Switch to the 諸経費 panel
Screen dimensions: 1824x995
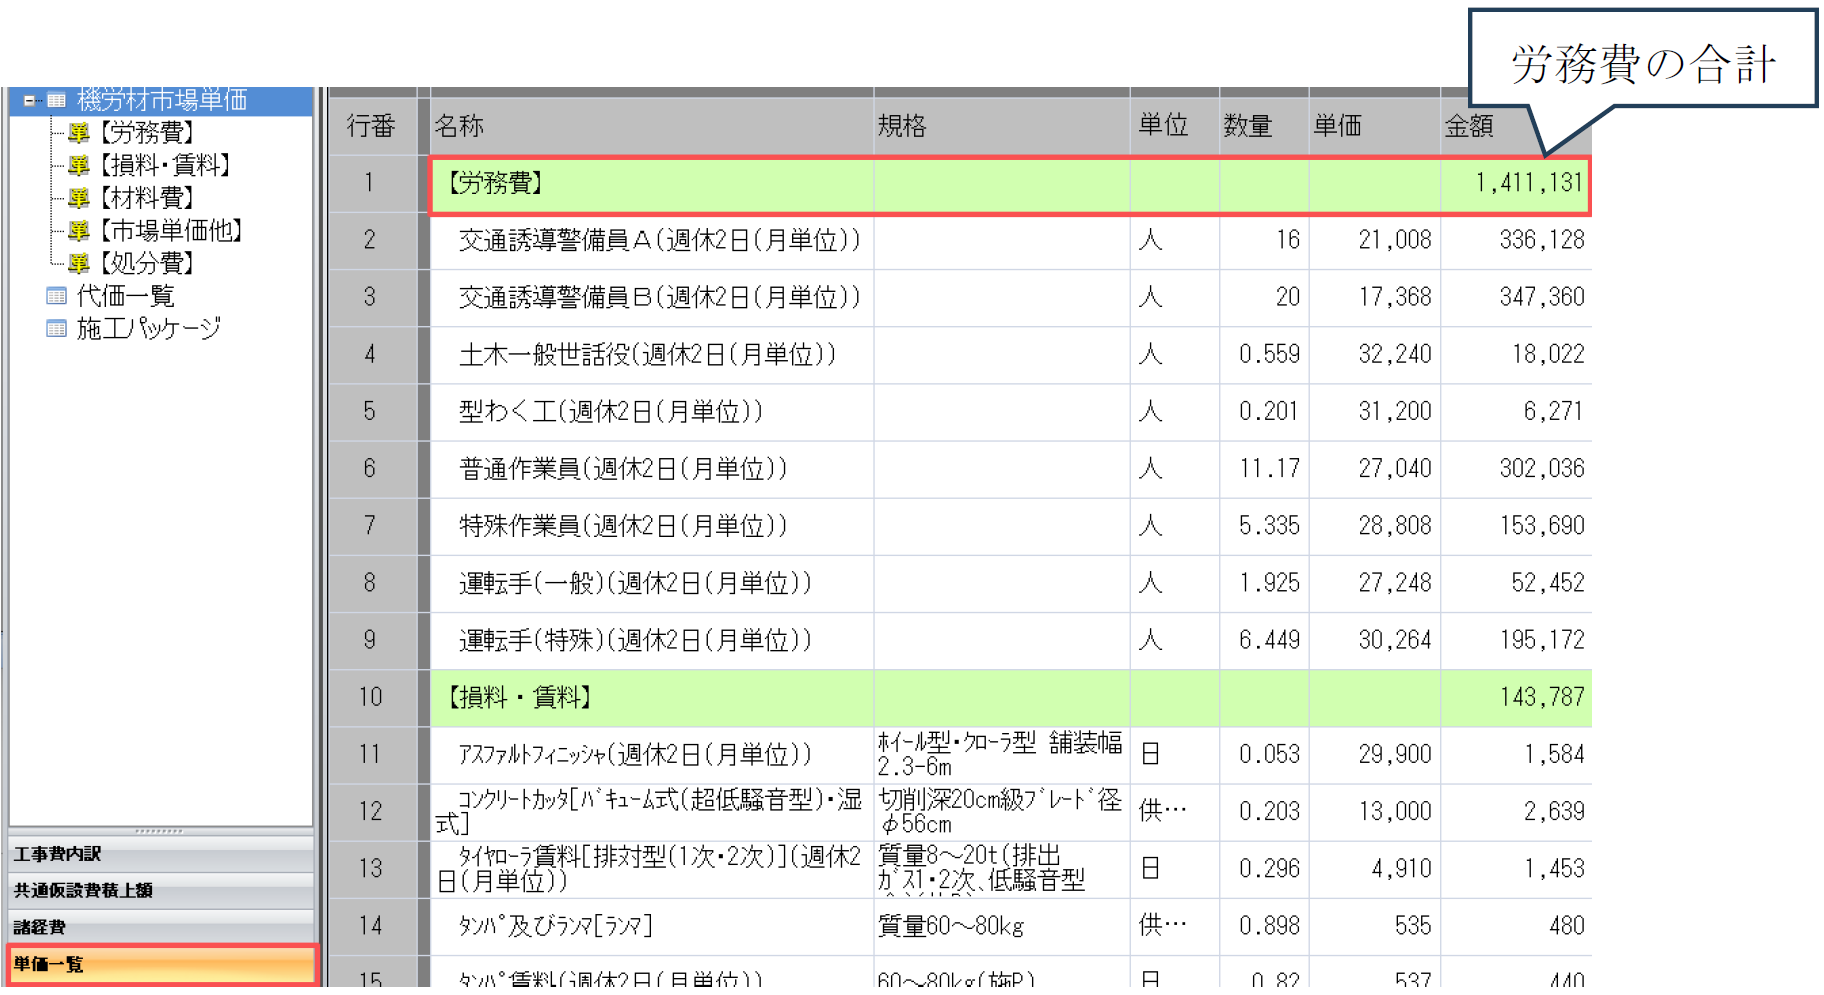tap(160, 927)
